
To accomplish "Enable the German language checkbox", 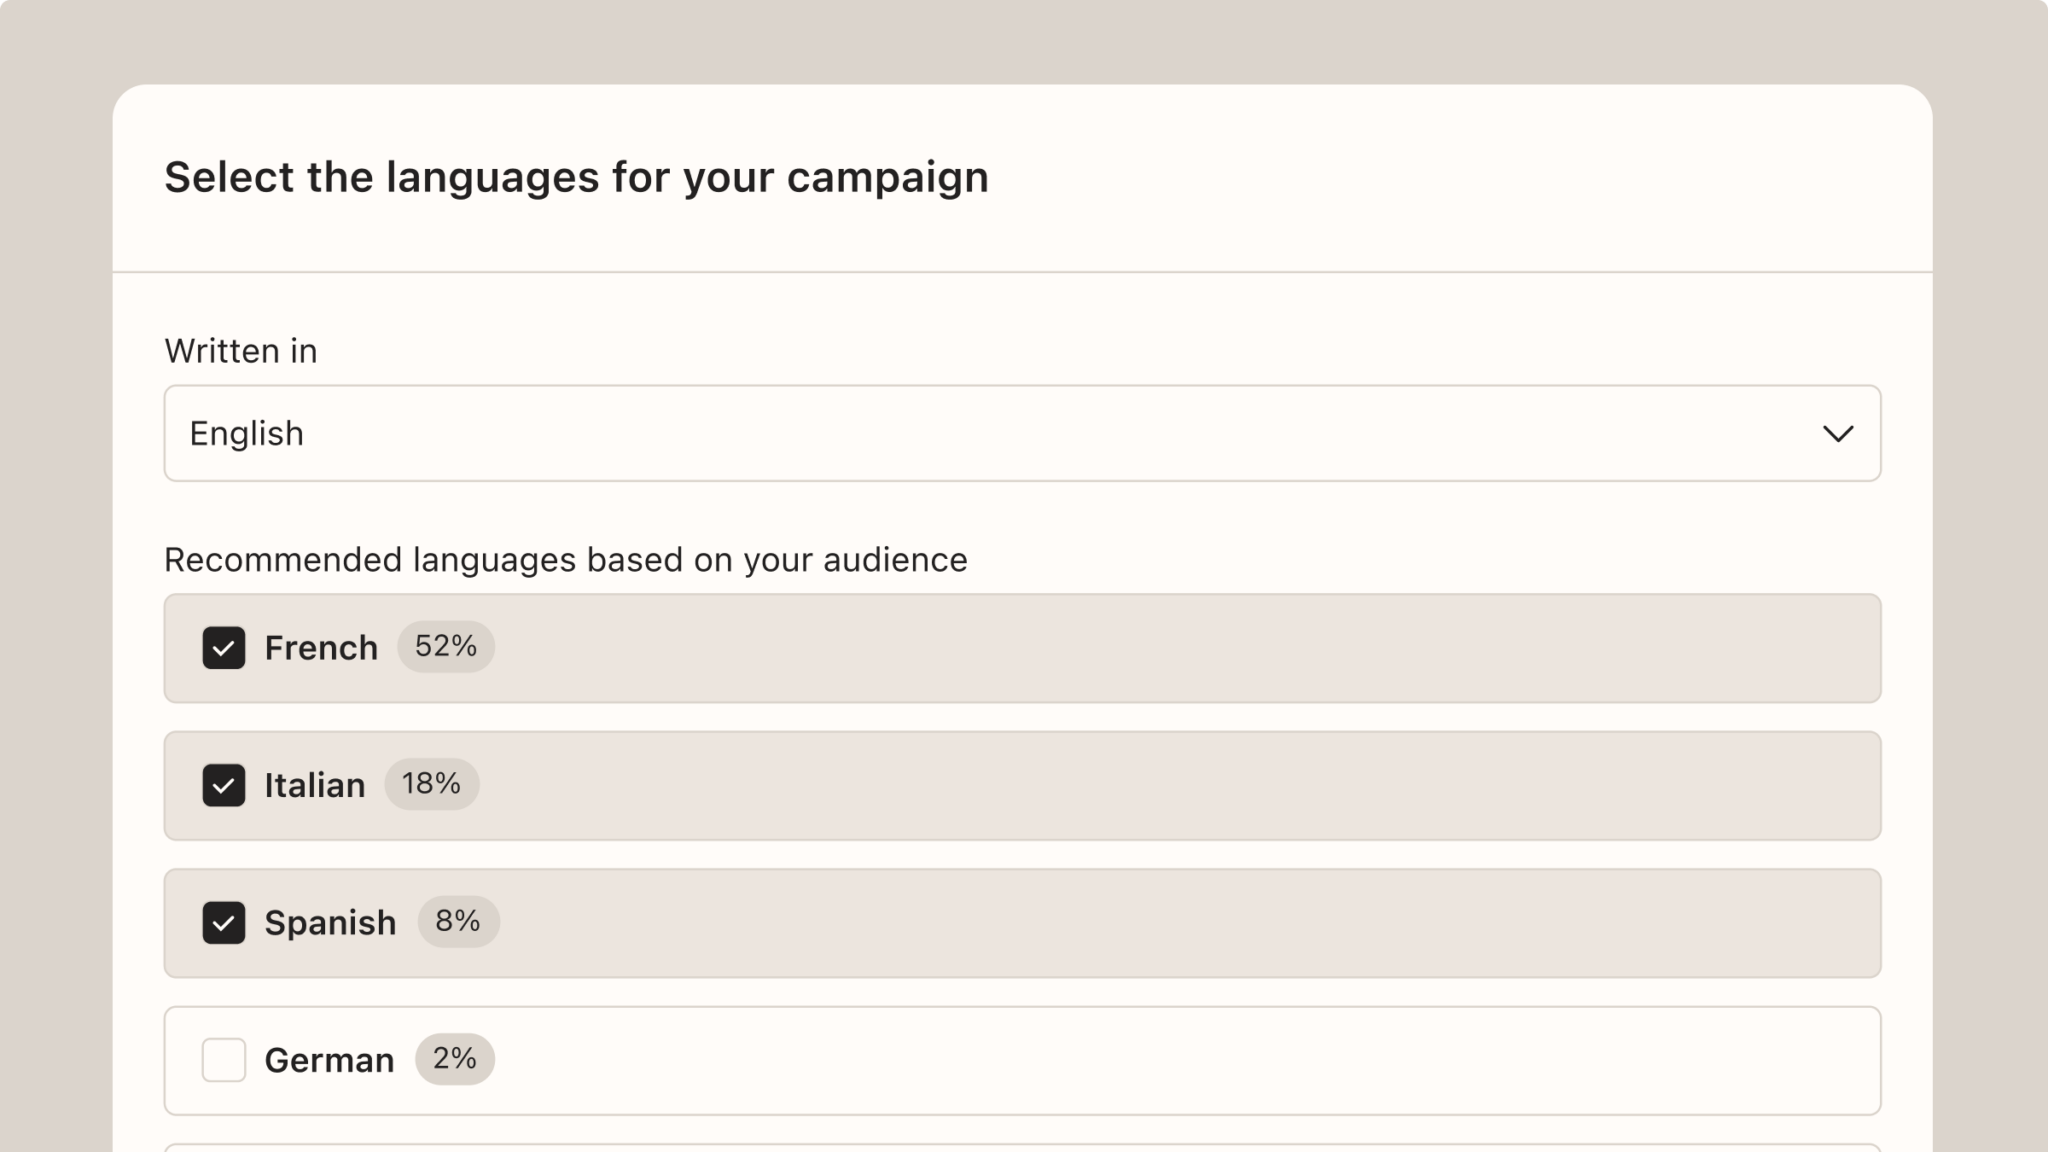I will (224, 1060).
